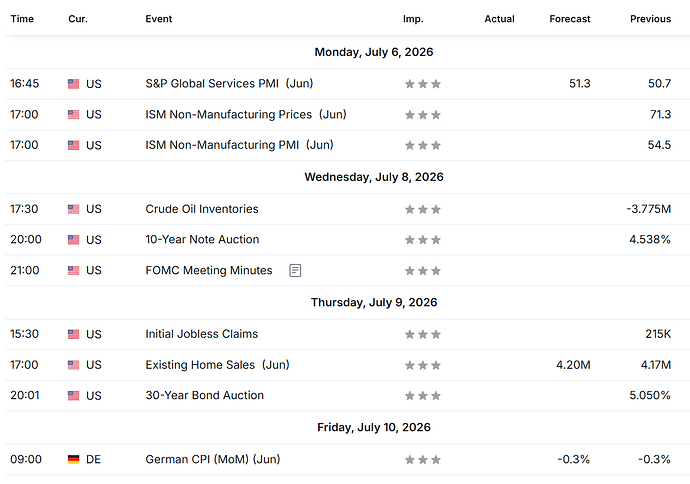Click the Time column header

(x=22, y=19)
